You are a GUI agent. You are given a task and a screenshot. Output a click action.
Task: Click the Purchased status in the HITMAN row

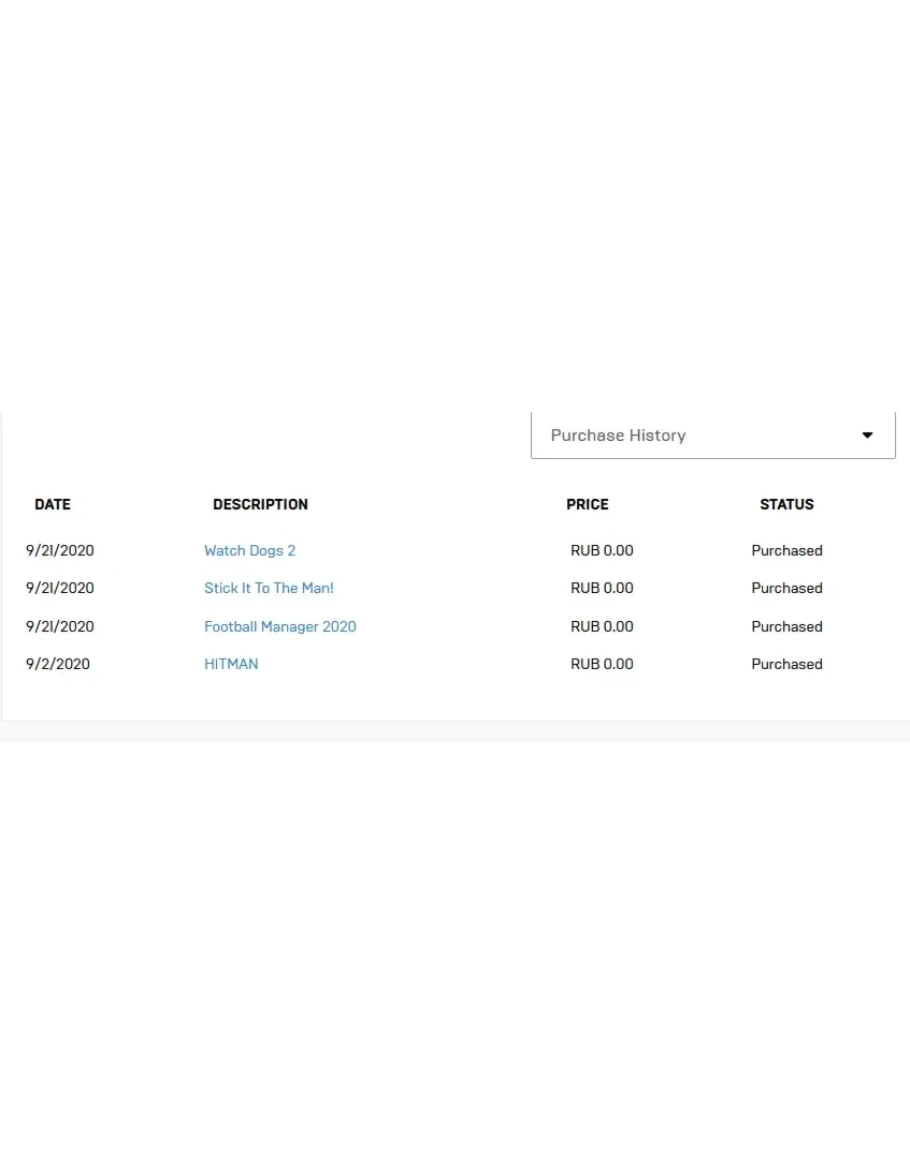[x=787, y=664]
